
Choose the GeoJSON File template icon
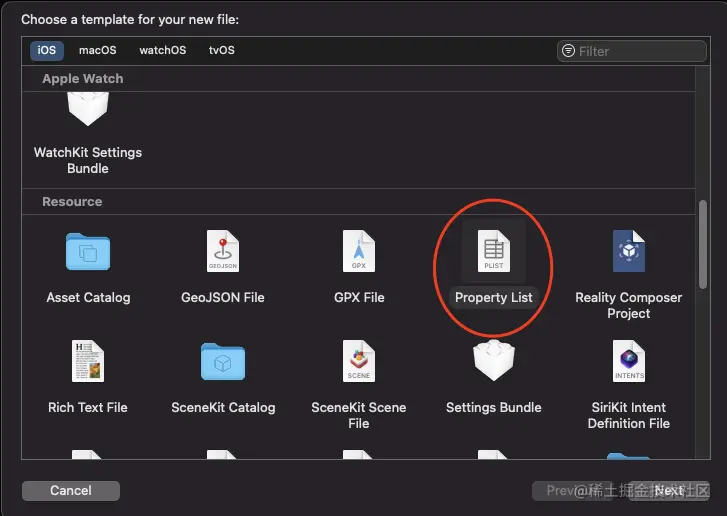pos(223,251)
